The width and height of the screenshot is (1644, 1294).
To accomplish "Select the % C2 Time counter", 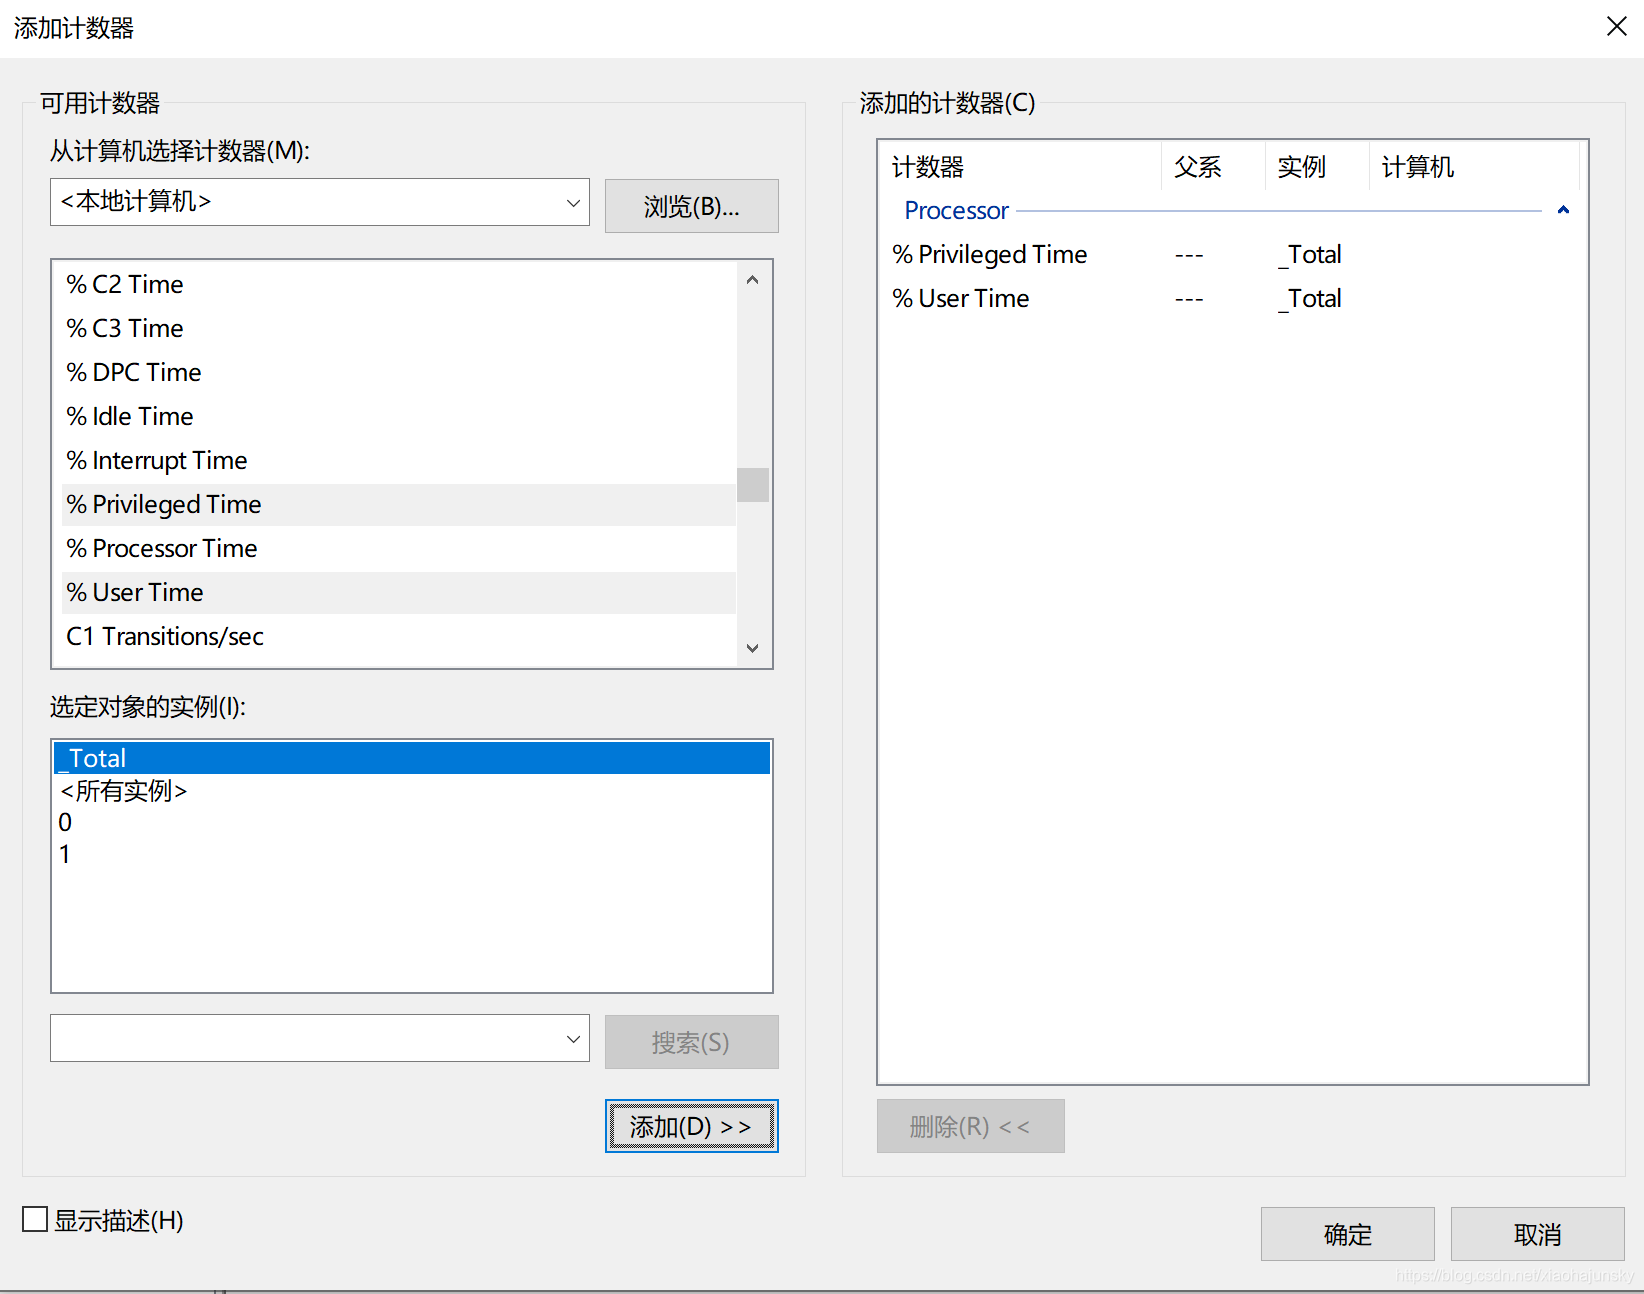I will click(124, 284).
